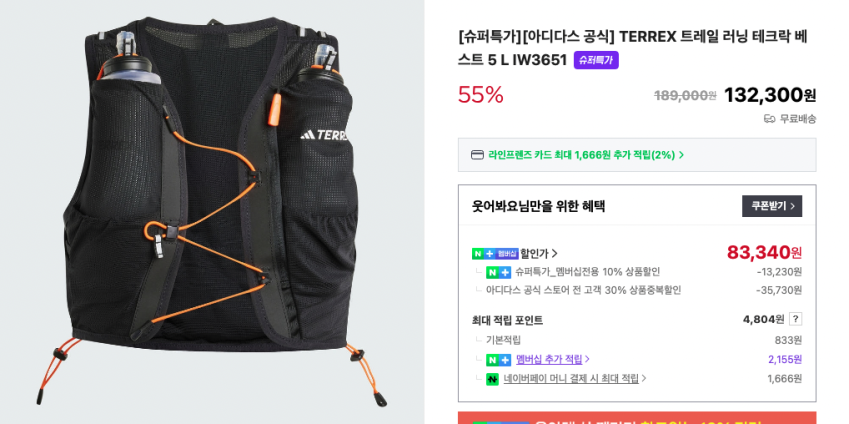Click the TERREX vest product image

pos(212,212)
